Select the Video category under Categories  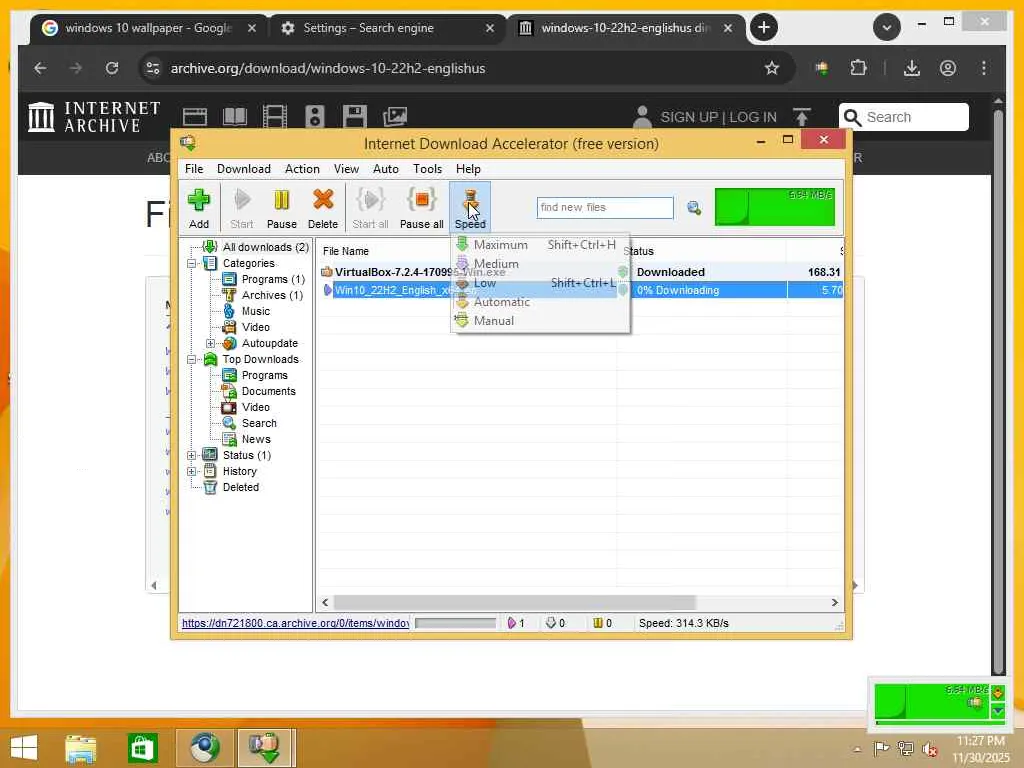click(255, 327)
